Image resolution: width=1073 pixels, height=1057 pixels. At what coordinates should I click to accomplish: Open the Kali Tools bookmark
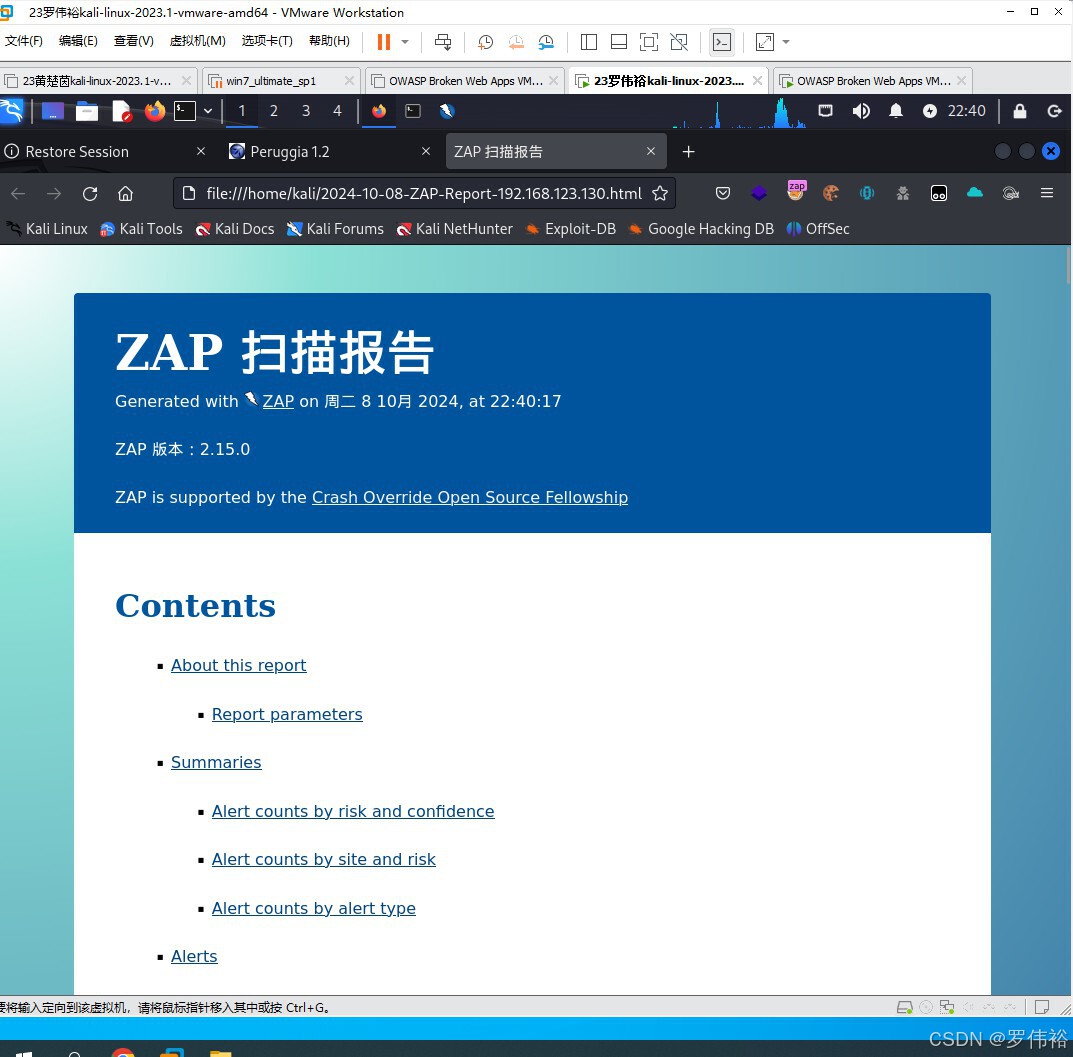[x=141, y=229]
